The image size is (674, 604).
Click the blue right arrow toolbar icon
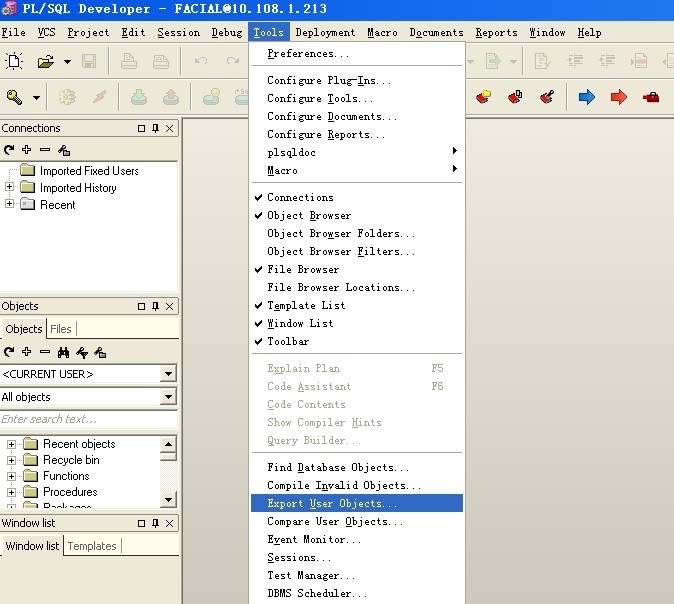(x=586, y=97)
